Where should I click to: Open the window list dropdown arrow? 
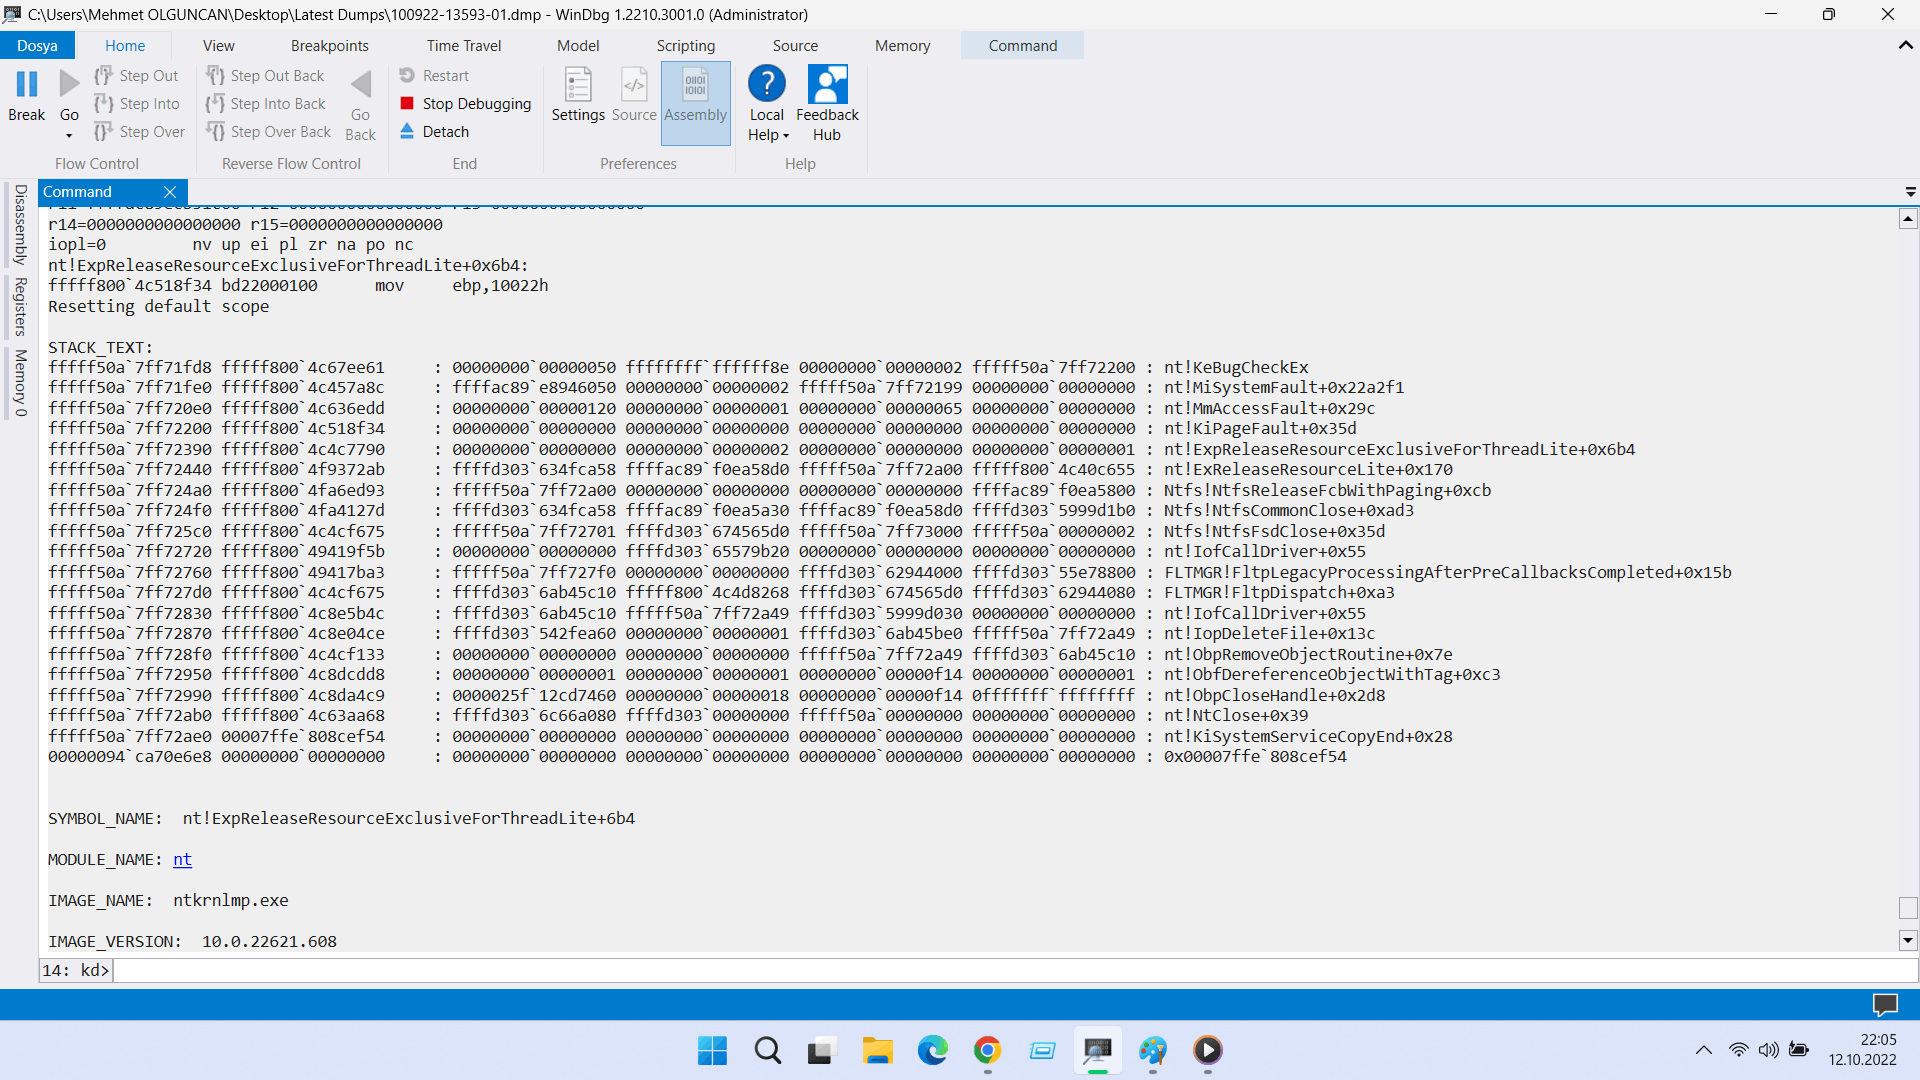[1910, 191]
